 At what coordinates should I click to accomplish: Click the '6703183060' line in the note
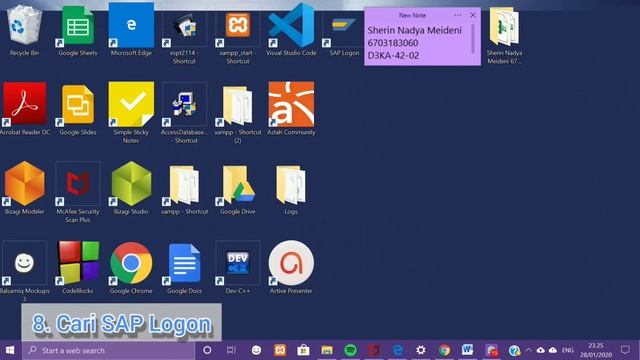click(393, 43)
